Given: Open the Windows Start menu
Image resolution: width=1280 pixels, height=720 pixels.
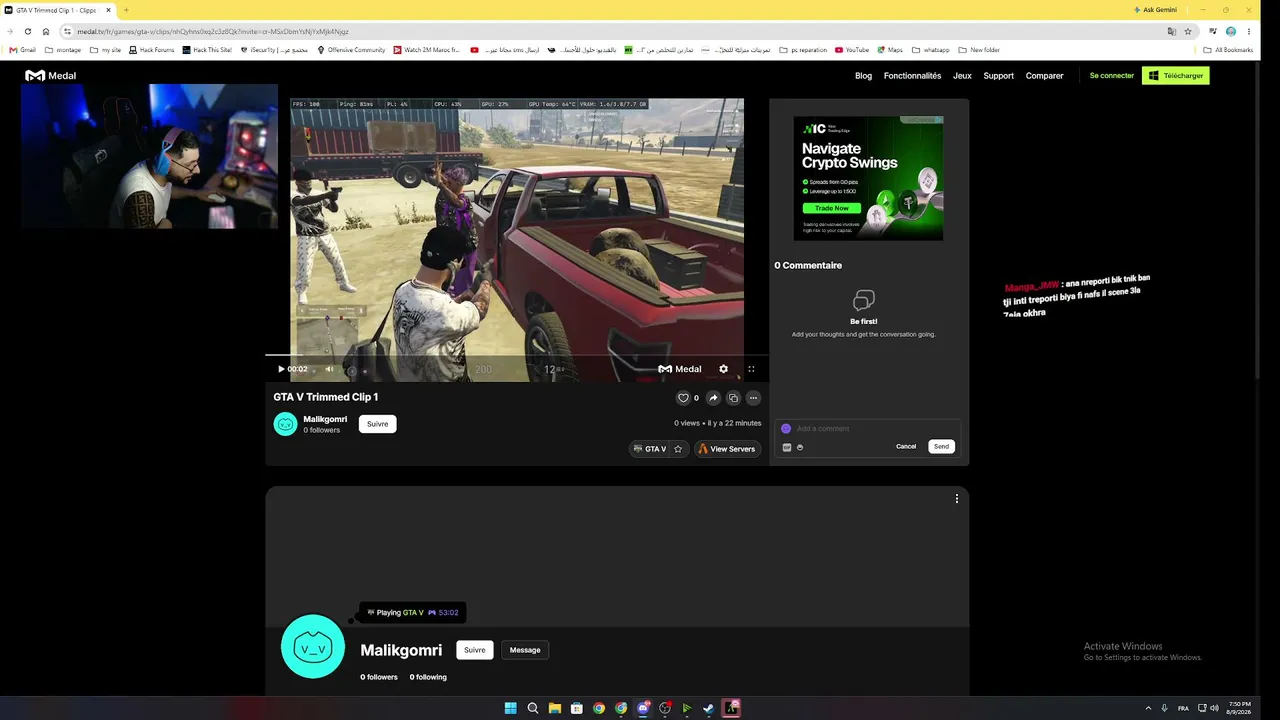Looking at the screenshot, I should pos(511,708).
